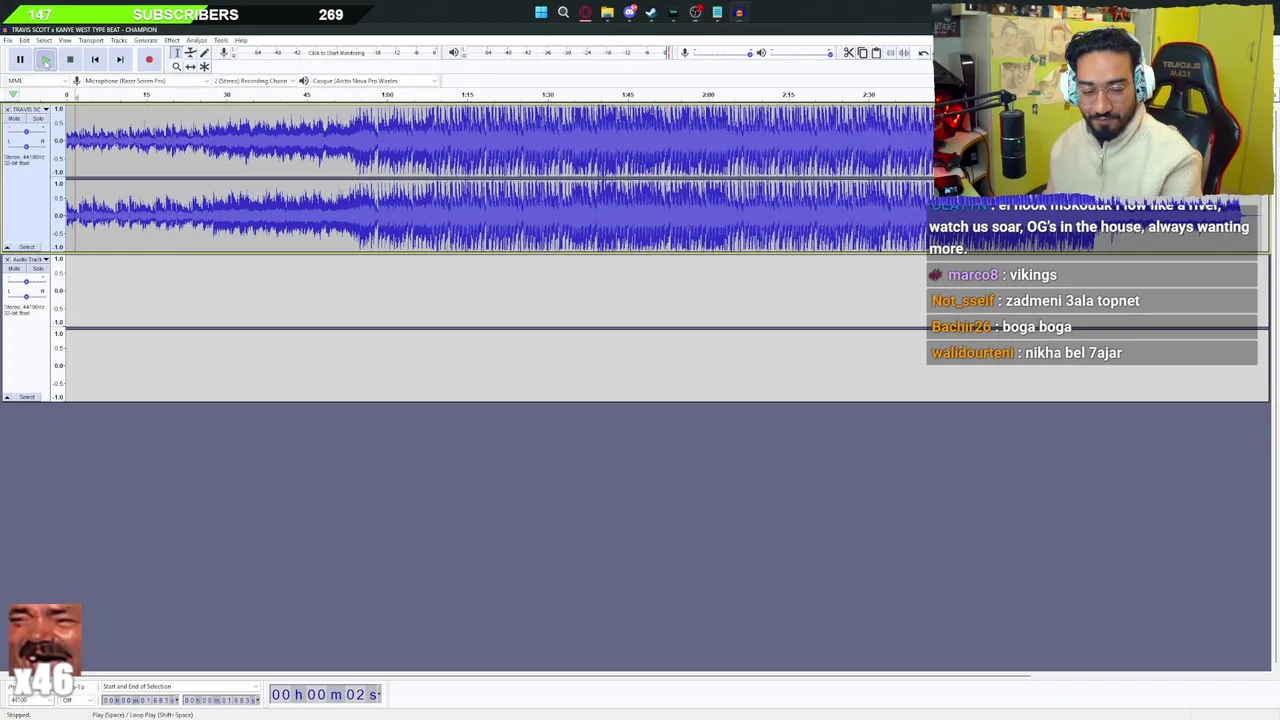
Task: Open the Audio Track name dropdown
Action: coord(31,259)
